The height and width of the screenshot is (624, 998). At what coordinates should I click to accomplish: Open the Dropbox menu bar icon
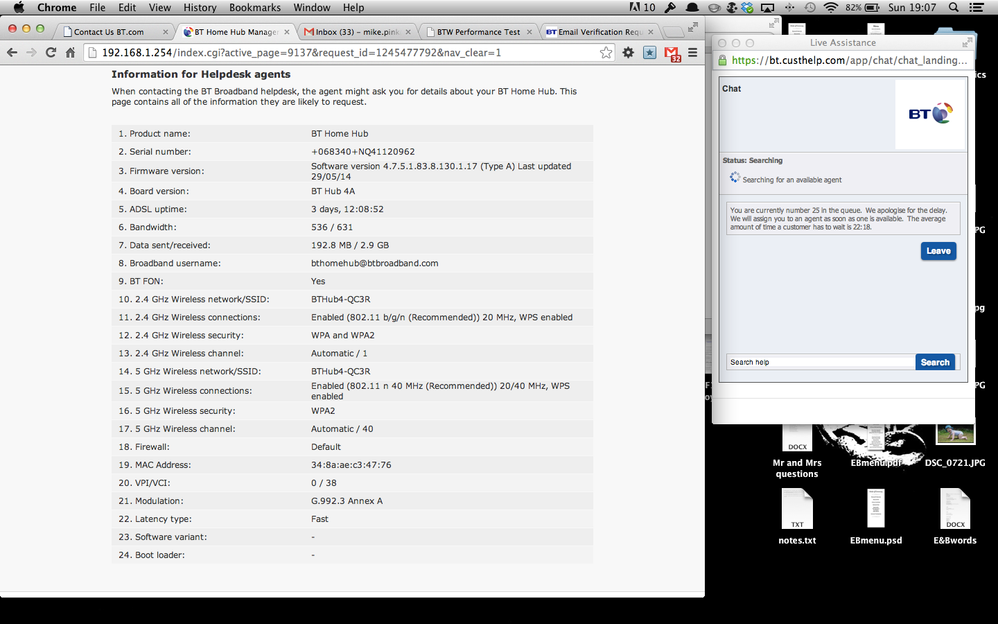(x=747, y=7)
